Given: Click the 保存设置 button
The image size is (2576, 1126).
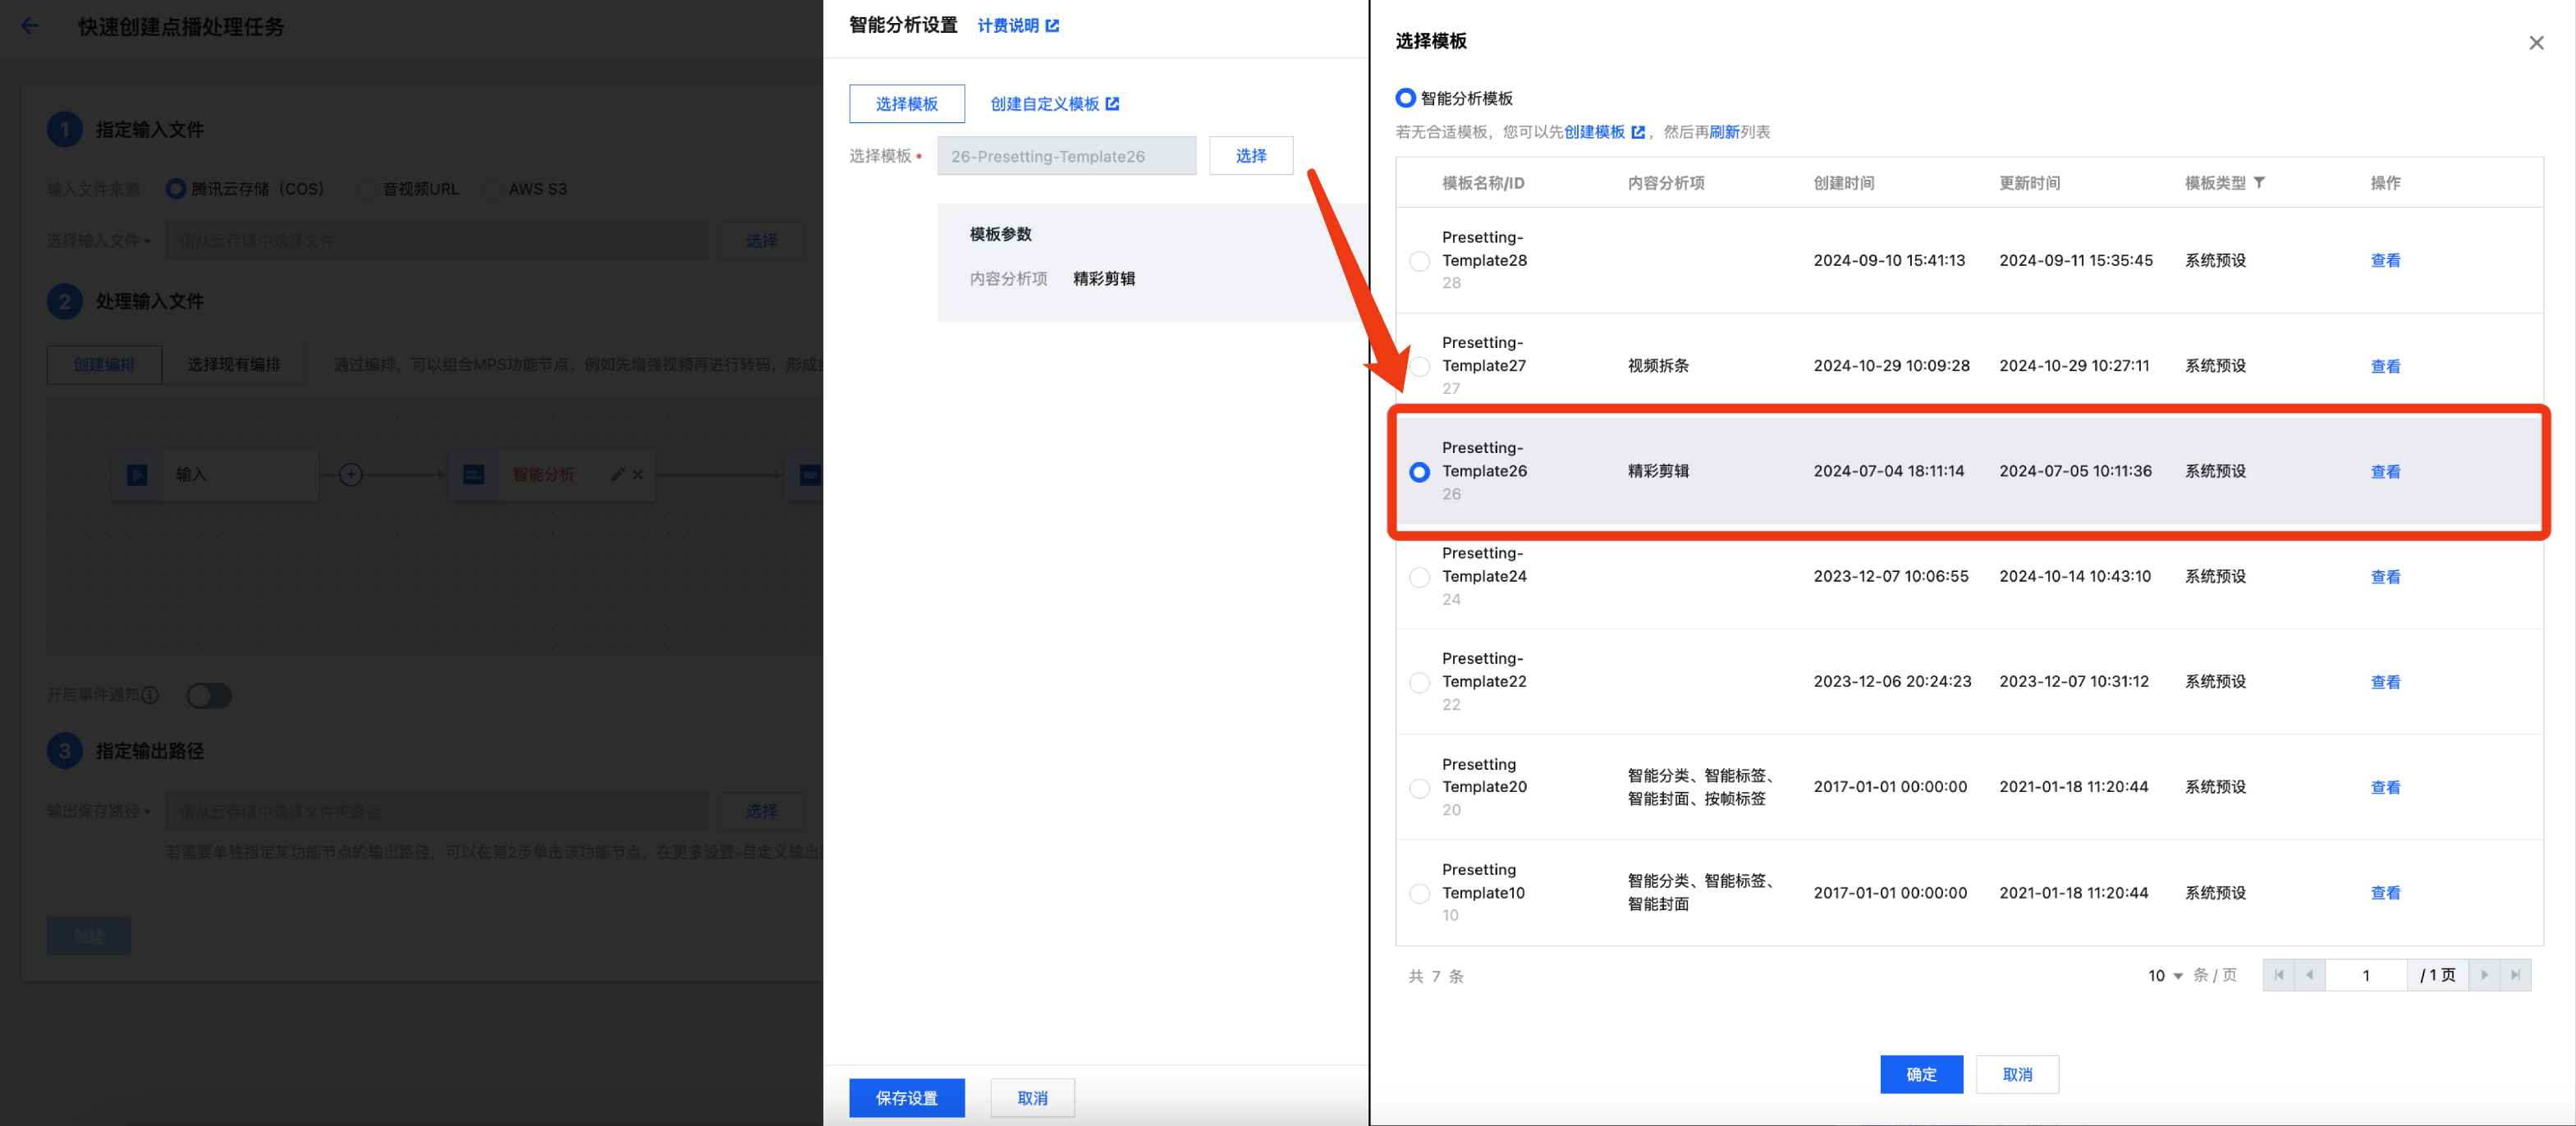Looking at the screenshot, I should click(906, 1098).
